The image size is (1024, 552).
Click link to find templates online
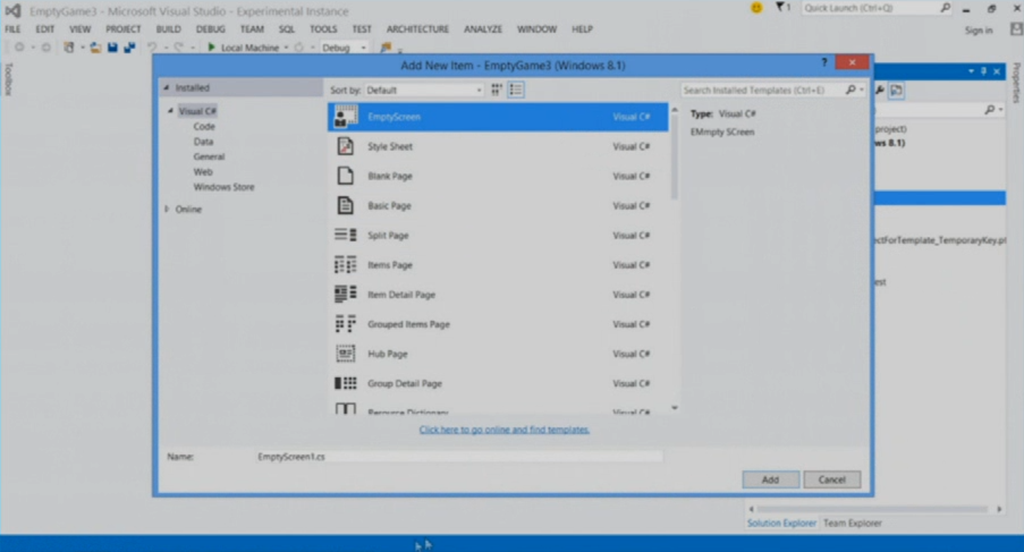click(x=504, y=430)
